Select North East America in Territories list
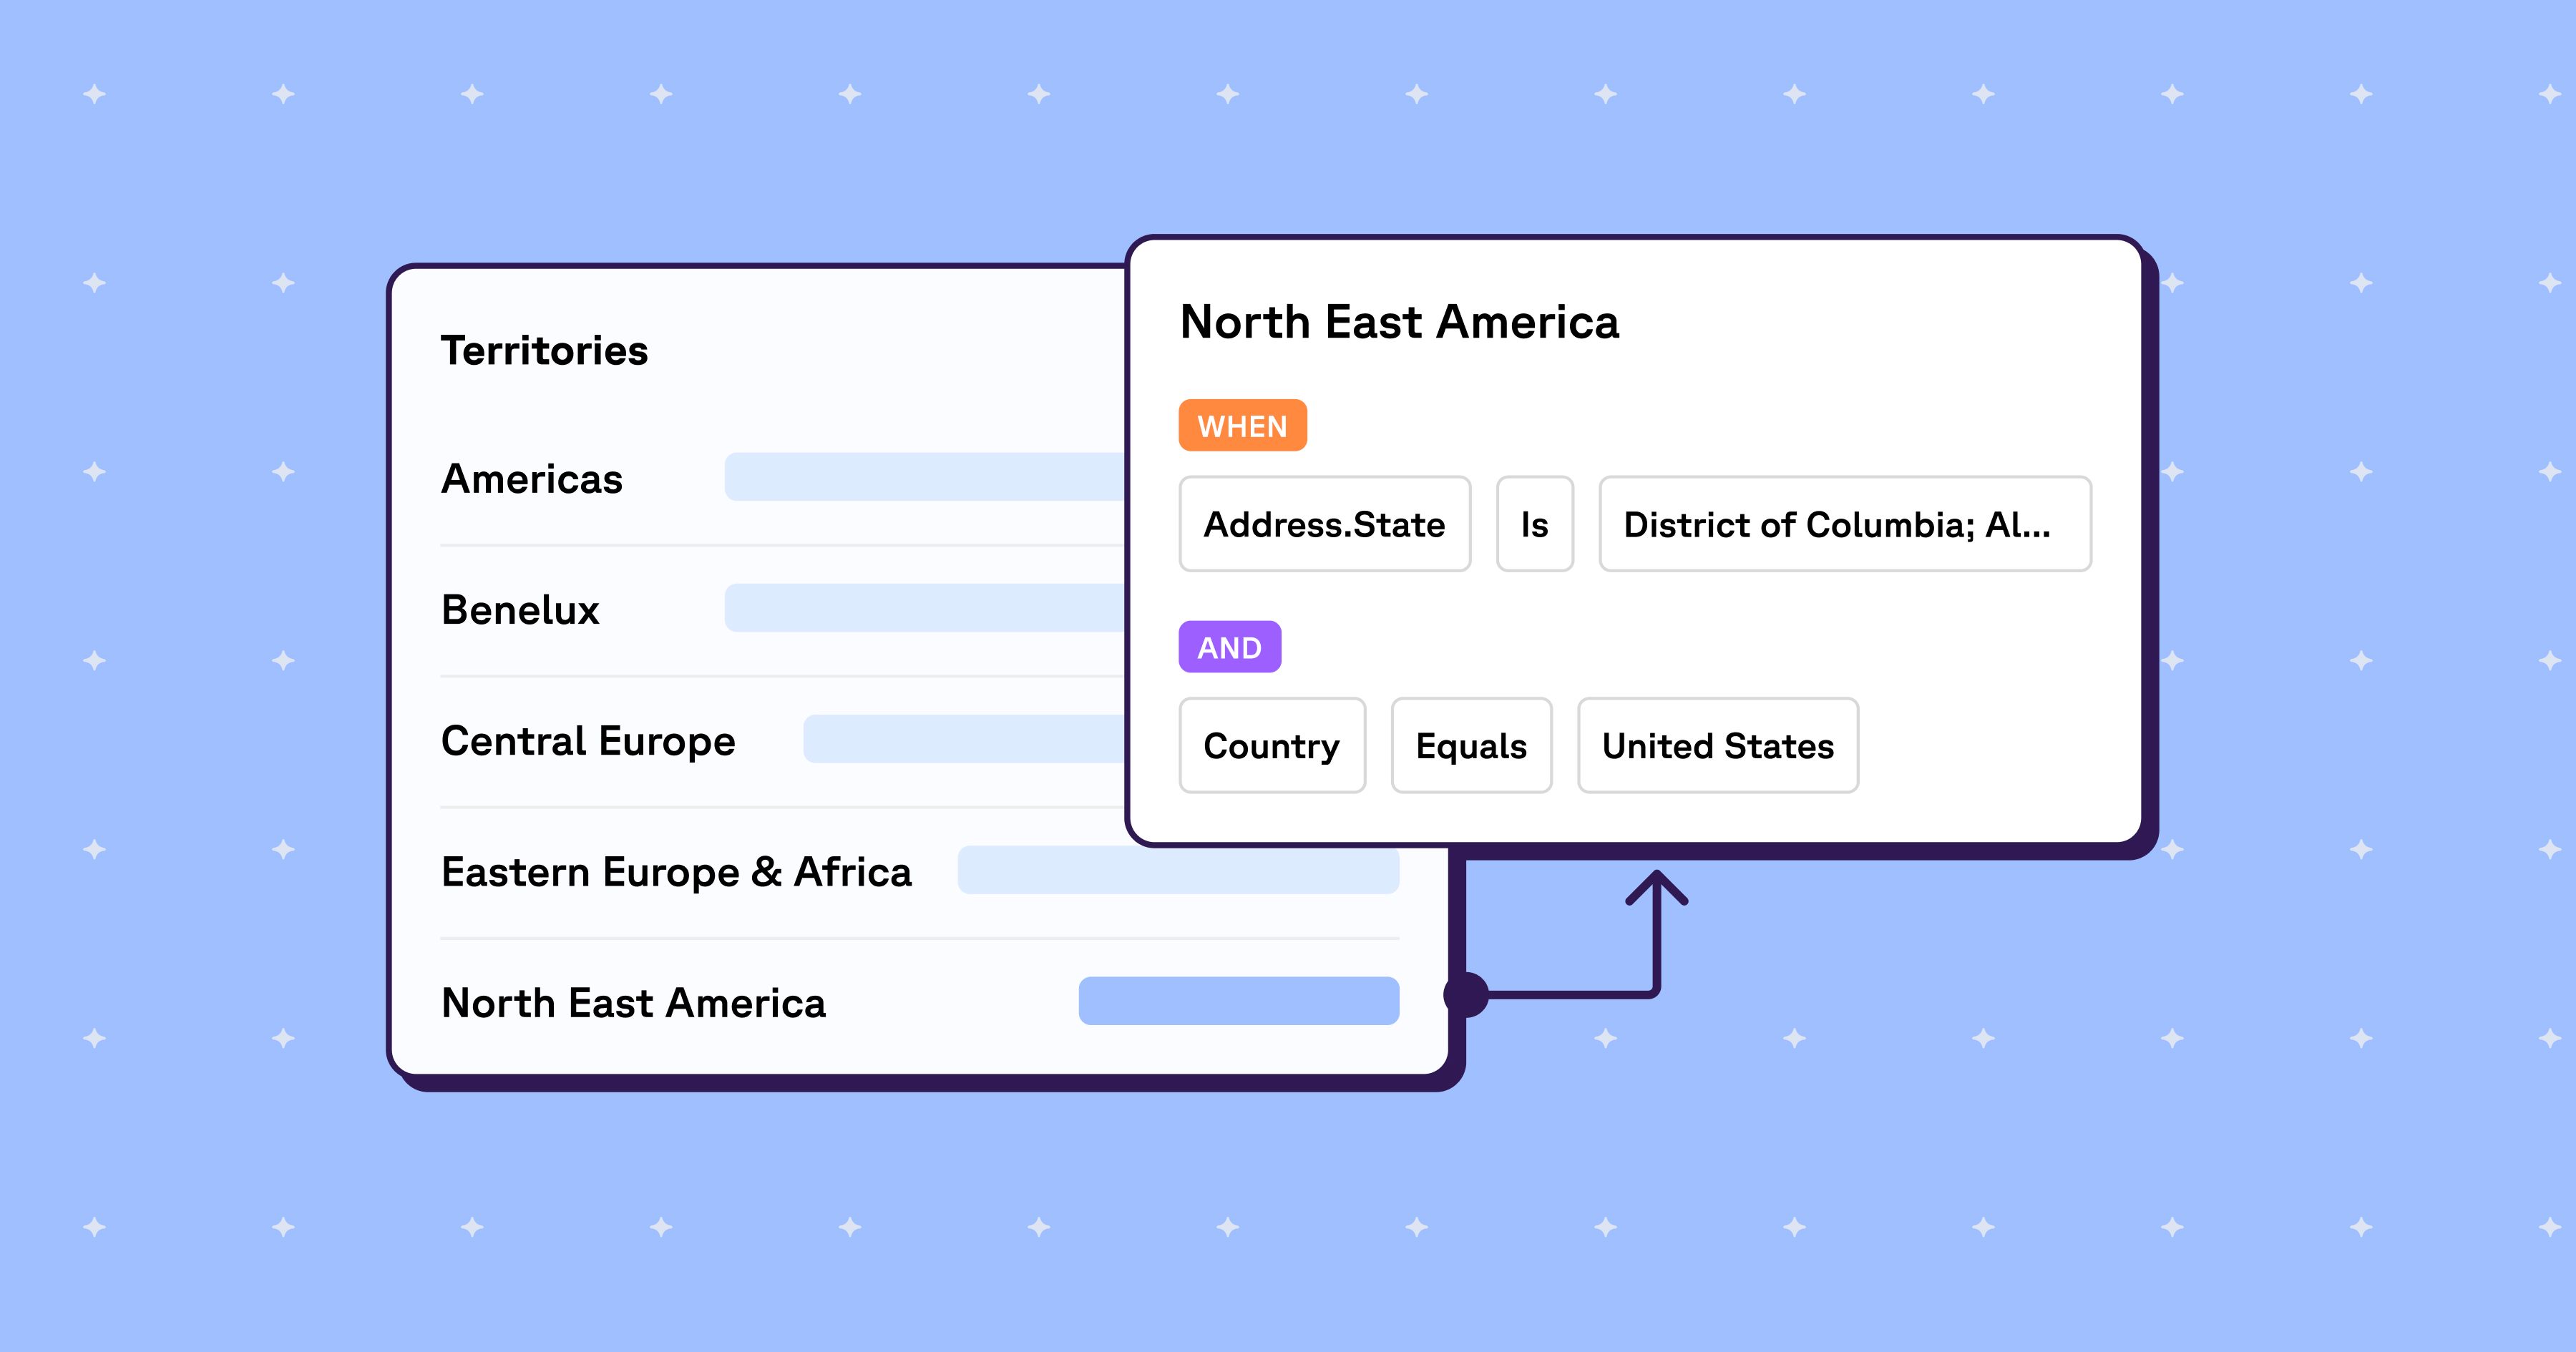 point(919,1003)
